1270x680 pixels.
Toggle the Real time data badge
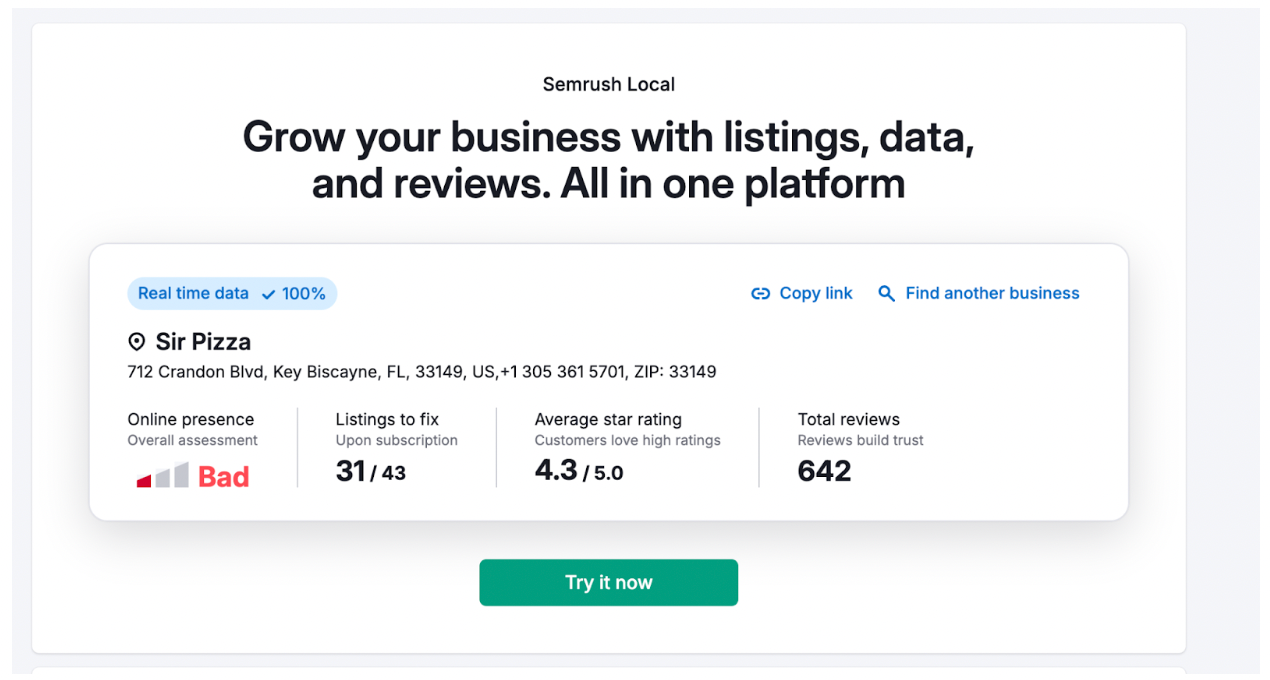pyautogui.click(x=232, y=293)
